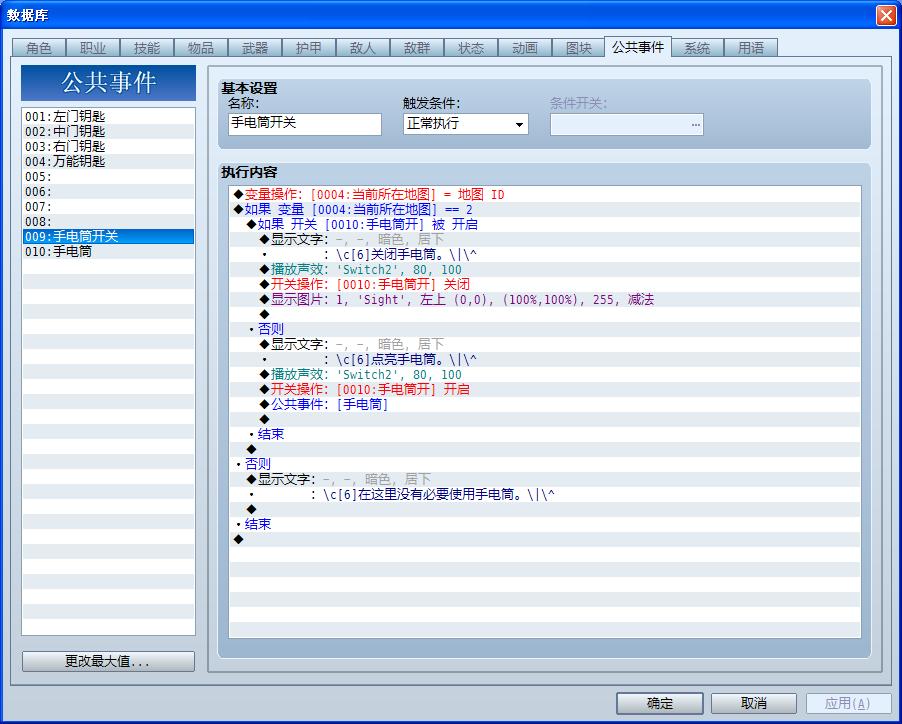Select the 如果 变量 == 2 conditional line

(545, 209)
